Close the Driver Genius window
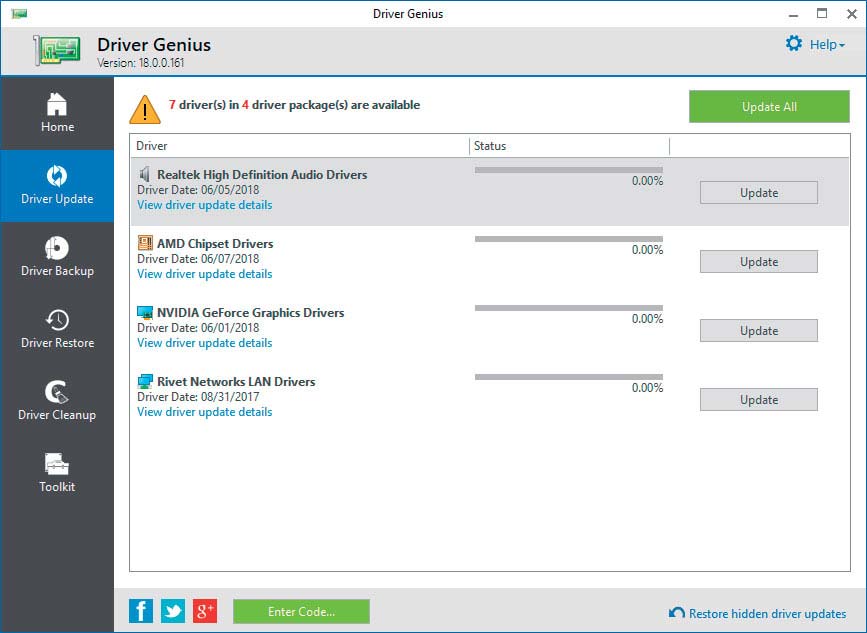 coord(852,14)
